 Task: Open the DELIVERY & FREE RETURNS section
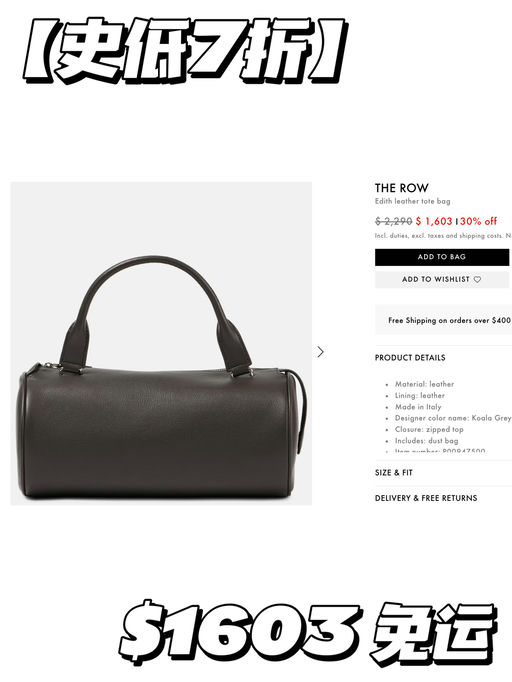pos(426,498)
